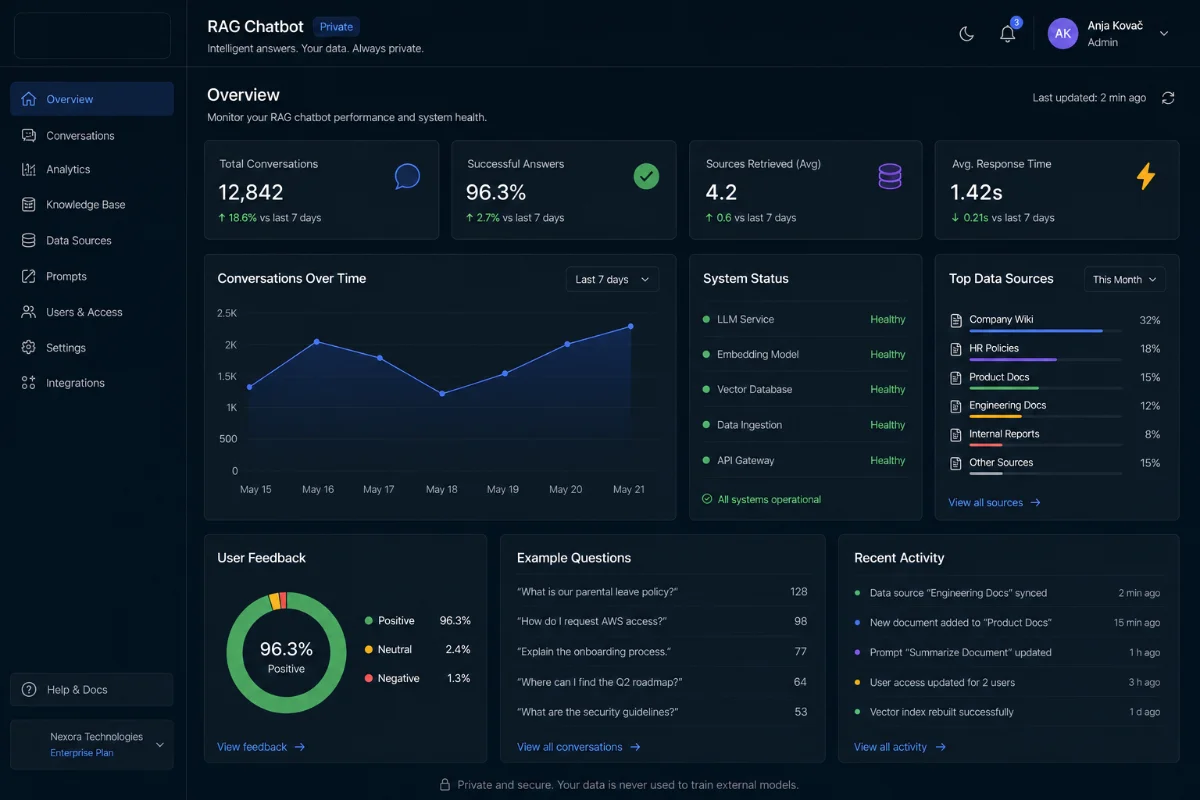This screenshot has width=1200, height=800.
Task: Click the AK user avatar
Action: coord(1063,33)
